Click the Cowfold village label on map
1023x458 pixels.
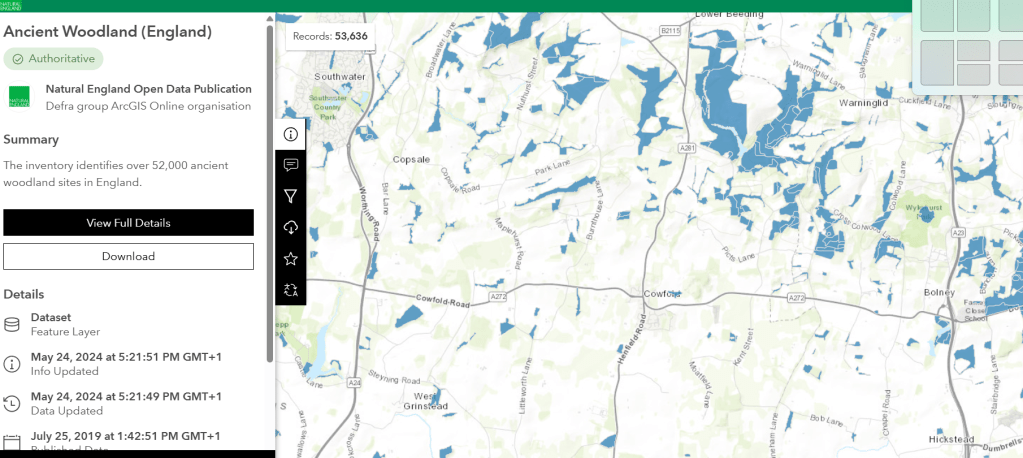coord(662,294)
